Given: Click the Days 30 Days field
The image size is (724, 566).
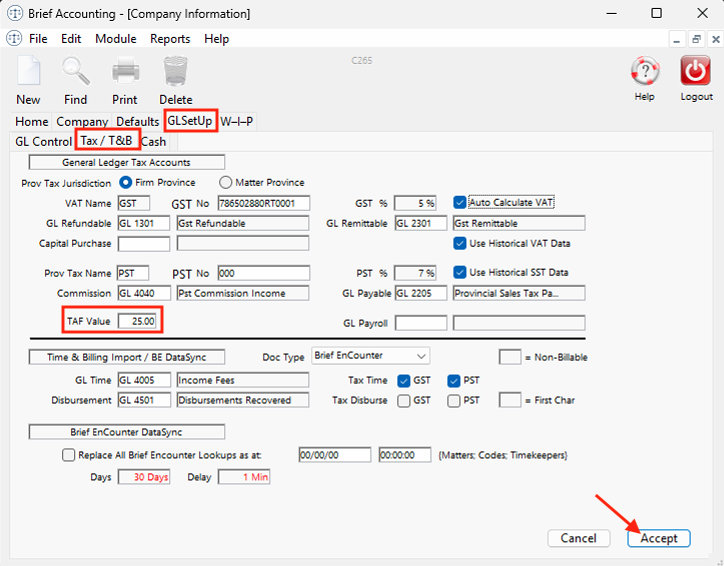Looking at the screenshot, I should coord(144,477).
